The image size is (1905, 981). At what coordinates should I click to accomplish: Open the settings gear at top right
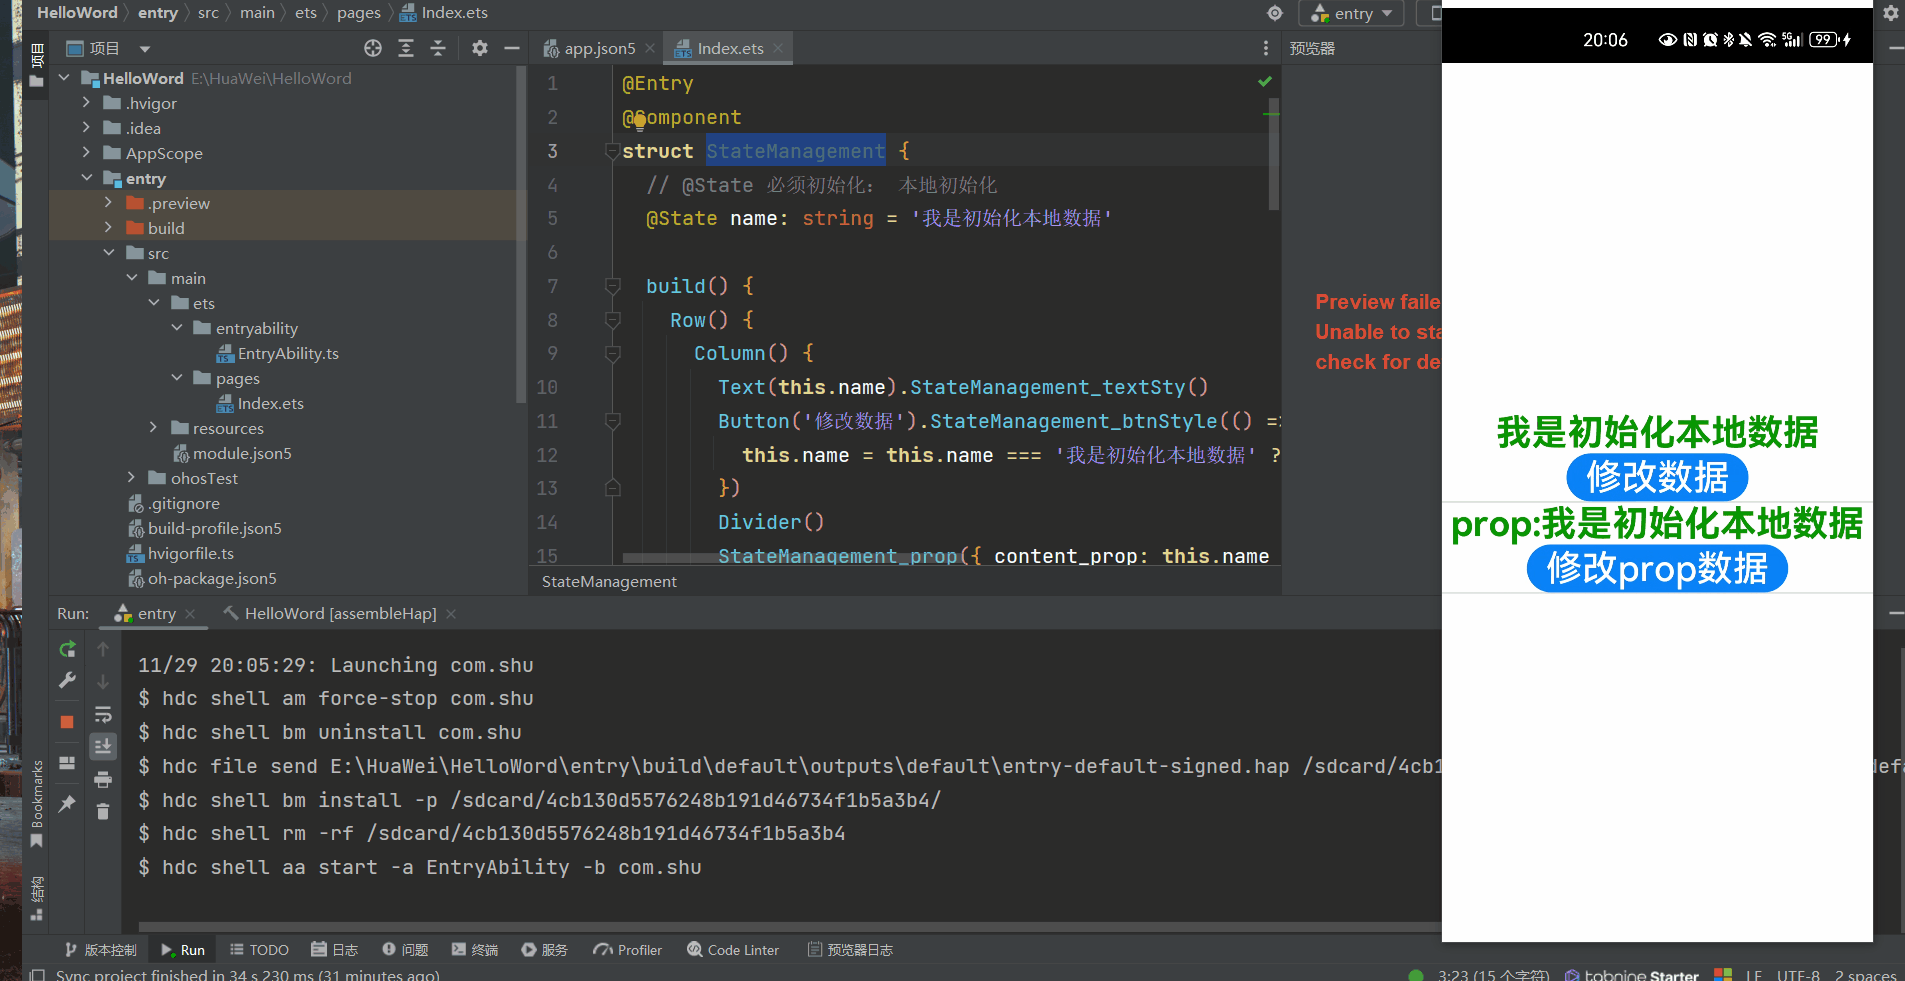point(1891,13)
